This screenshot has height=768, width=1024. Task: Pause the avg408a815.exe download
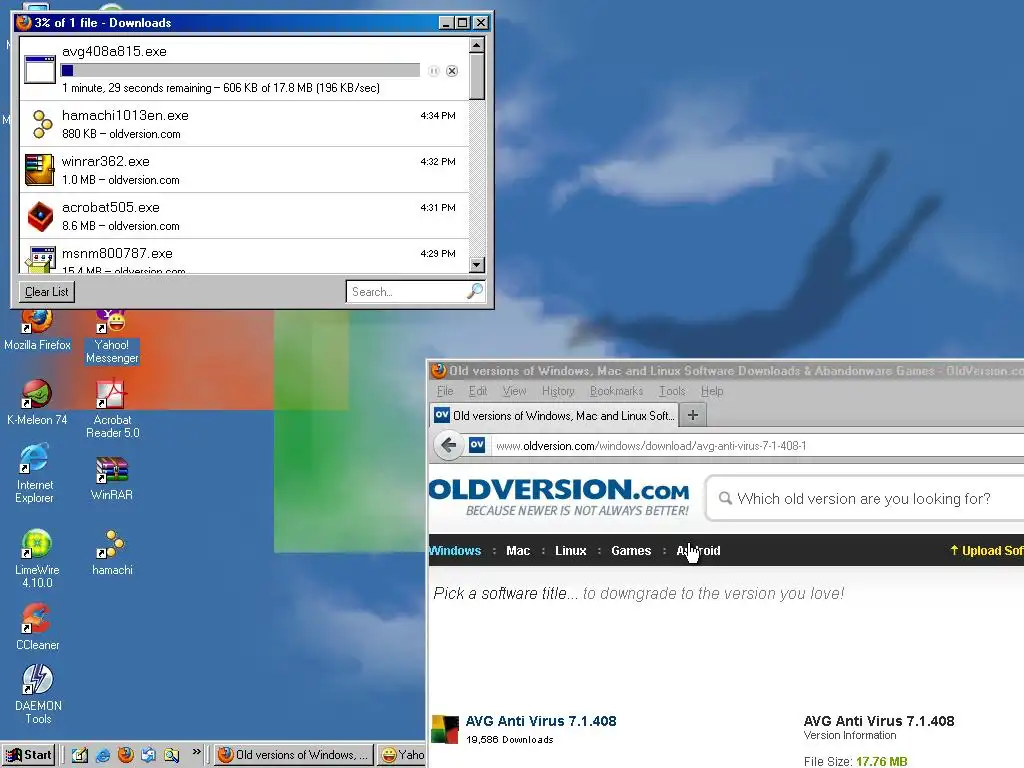point(434,71)
